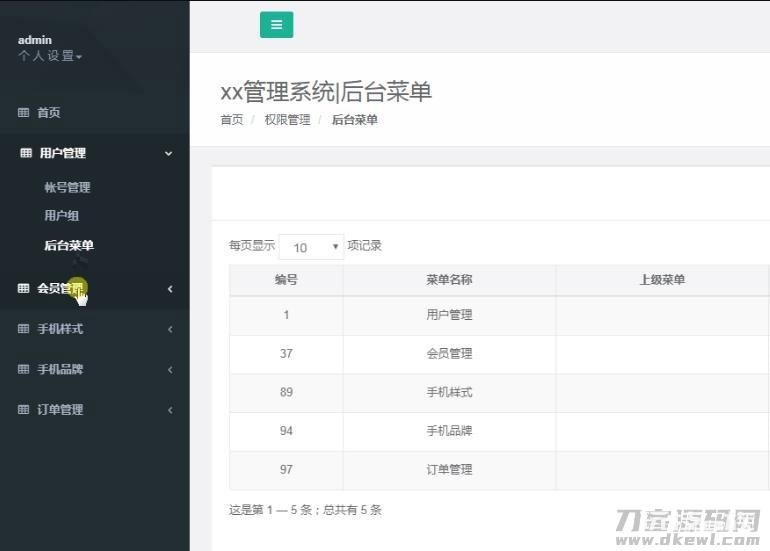
Task: Click the table cell 手机品牌 in row 94
Action: pos(449,431)
